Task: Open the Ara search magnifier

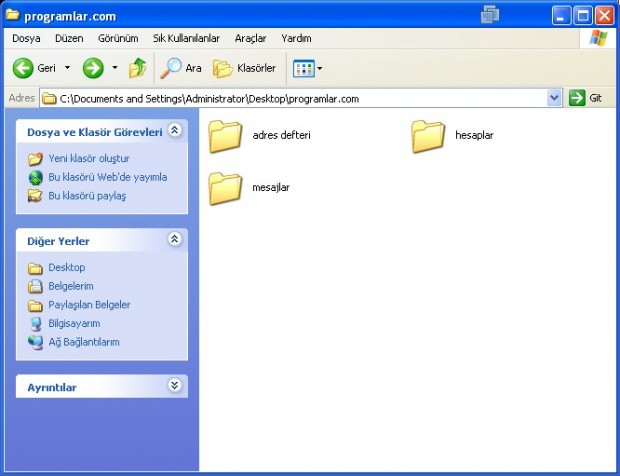Action: pos(171,68)
